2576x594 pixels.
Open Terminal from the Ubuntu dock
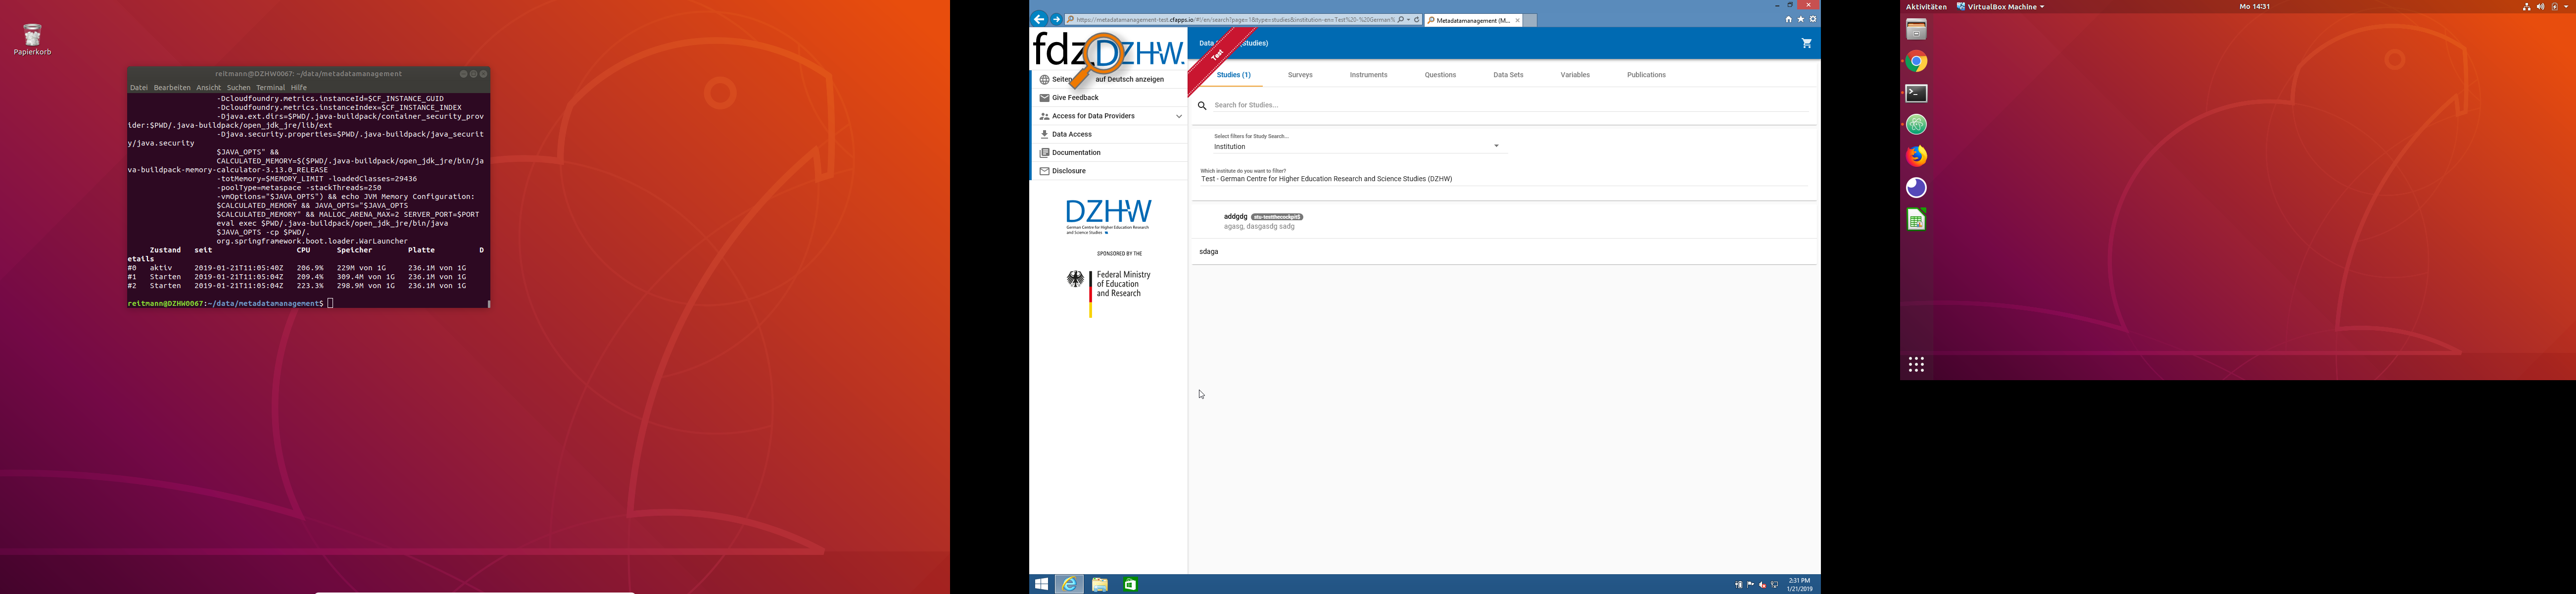(1916, 93)
